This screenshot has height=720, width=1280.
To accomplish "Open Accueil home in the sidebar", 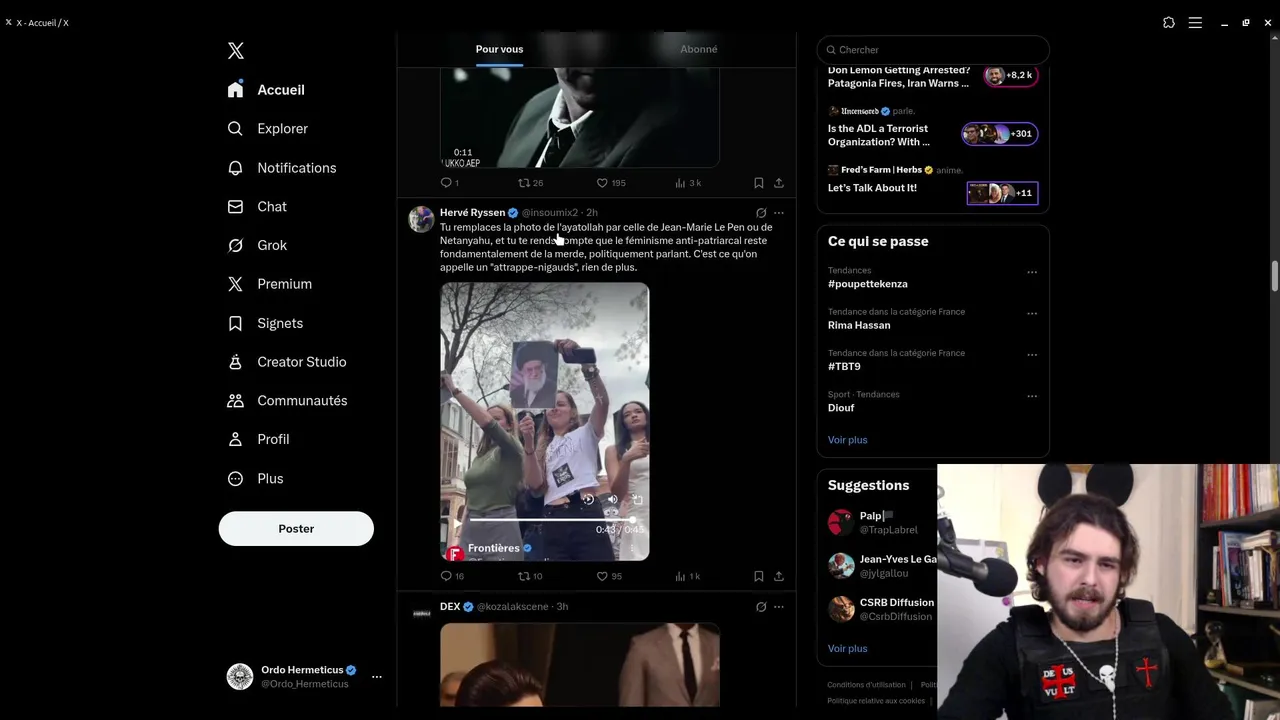I will [266, 90].
